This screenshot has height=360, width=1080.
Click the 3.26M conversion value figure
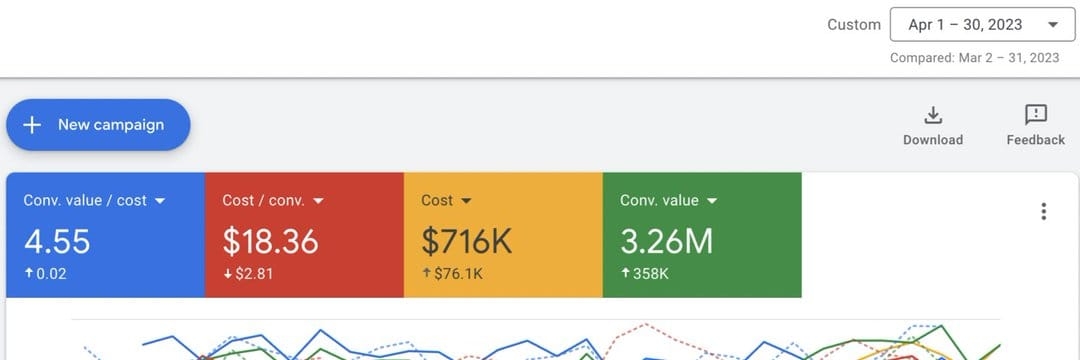tap(667, 242)
